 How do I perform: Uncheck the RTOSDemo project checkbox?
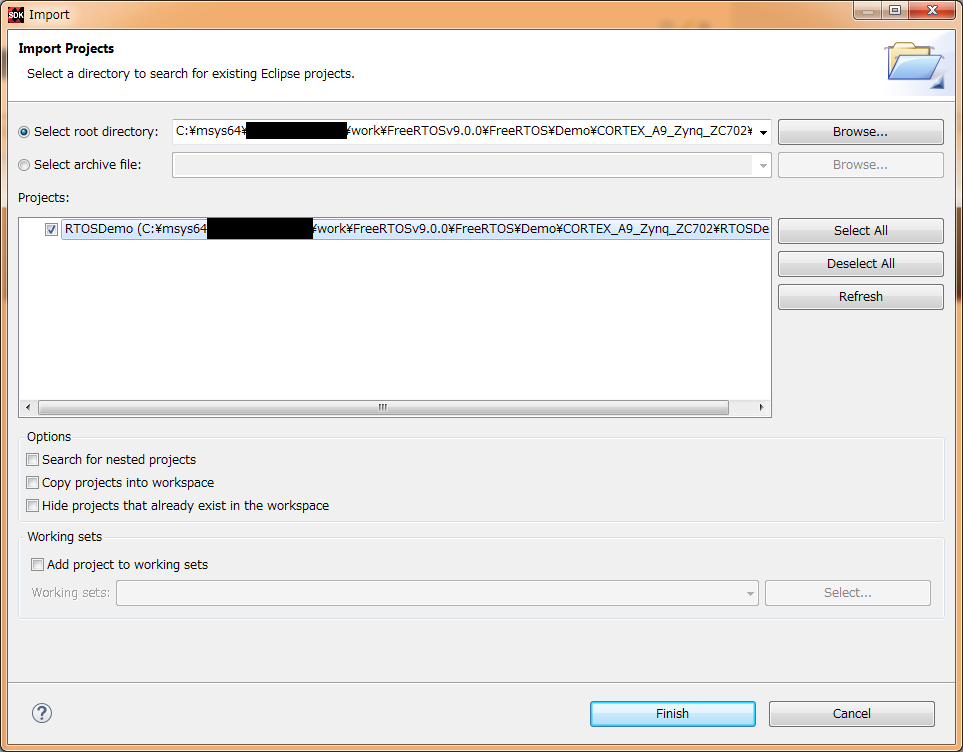52,229
